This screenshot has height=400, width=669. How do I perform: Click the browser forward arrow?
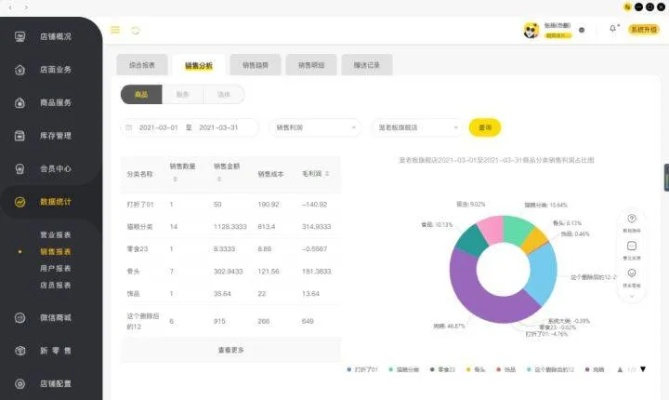coord(26,7)
